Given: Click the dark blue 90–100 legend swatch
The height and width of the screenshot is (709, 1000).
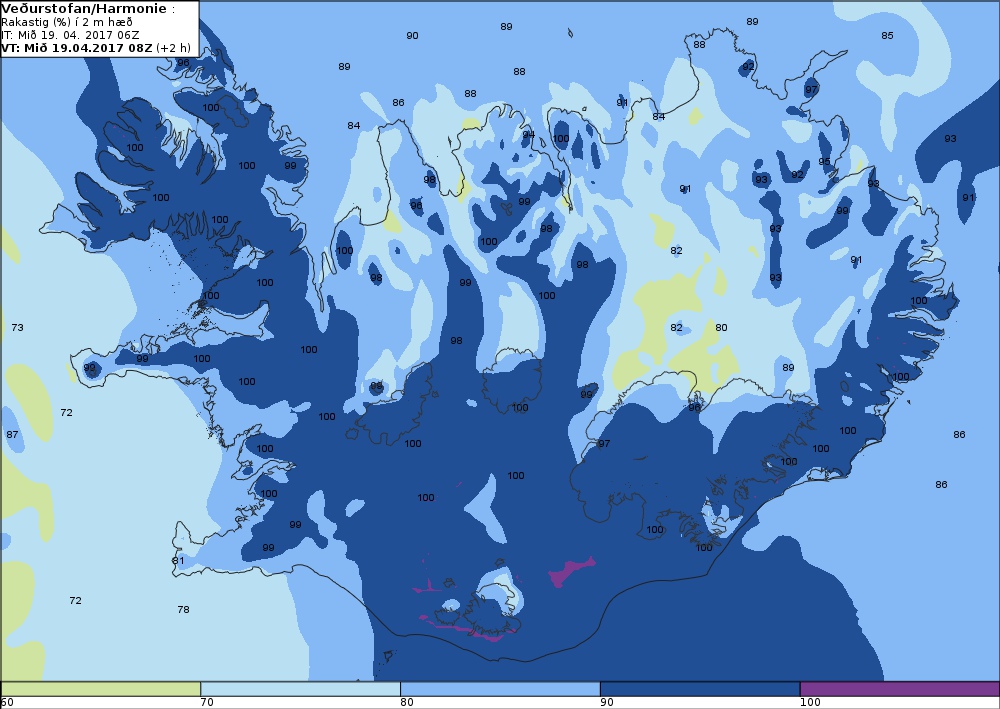Looking at the screenshot, I should 700,689.
